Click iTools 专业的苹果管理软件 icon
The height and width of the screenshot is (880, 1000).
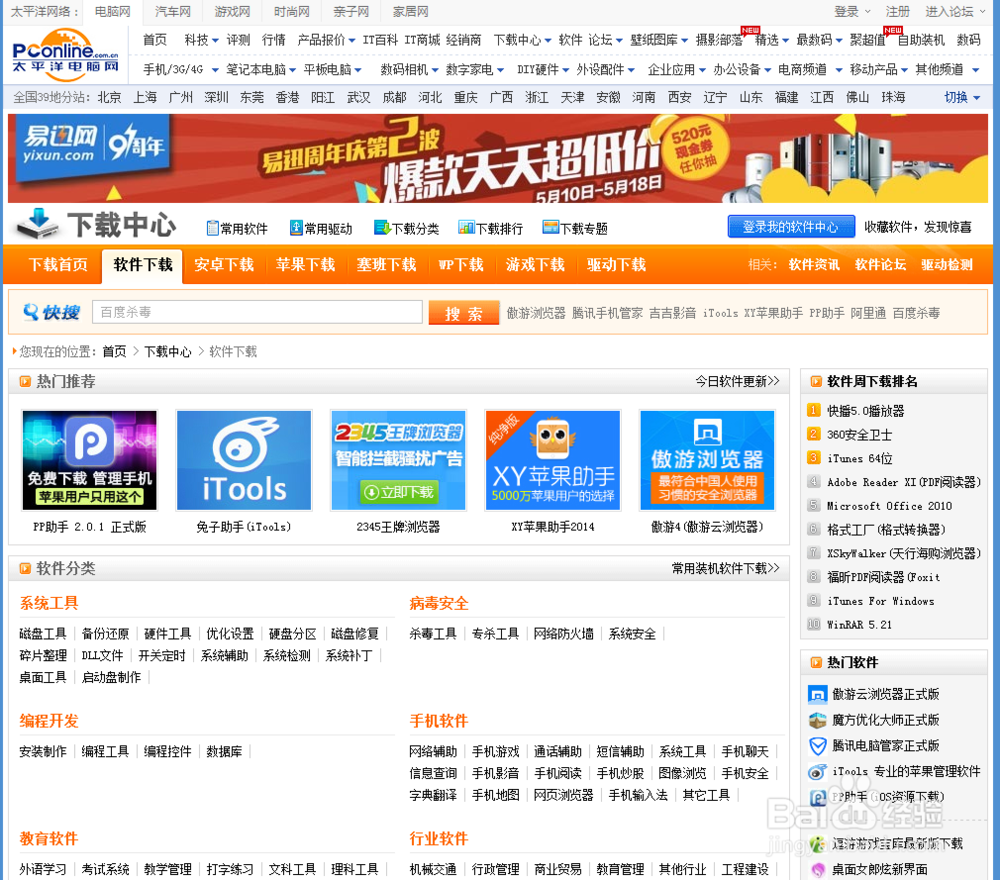[817, 772]
